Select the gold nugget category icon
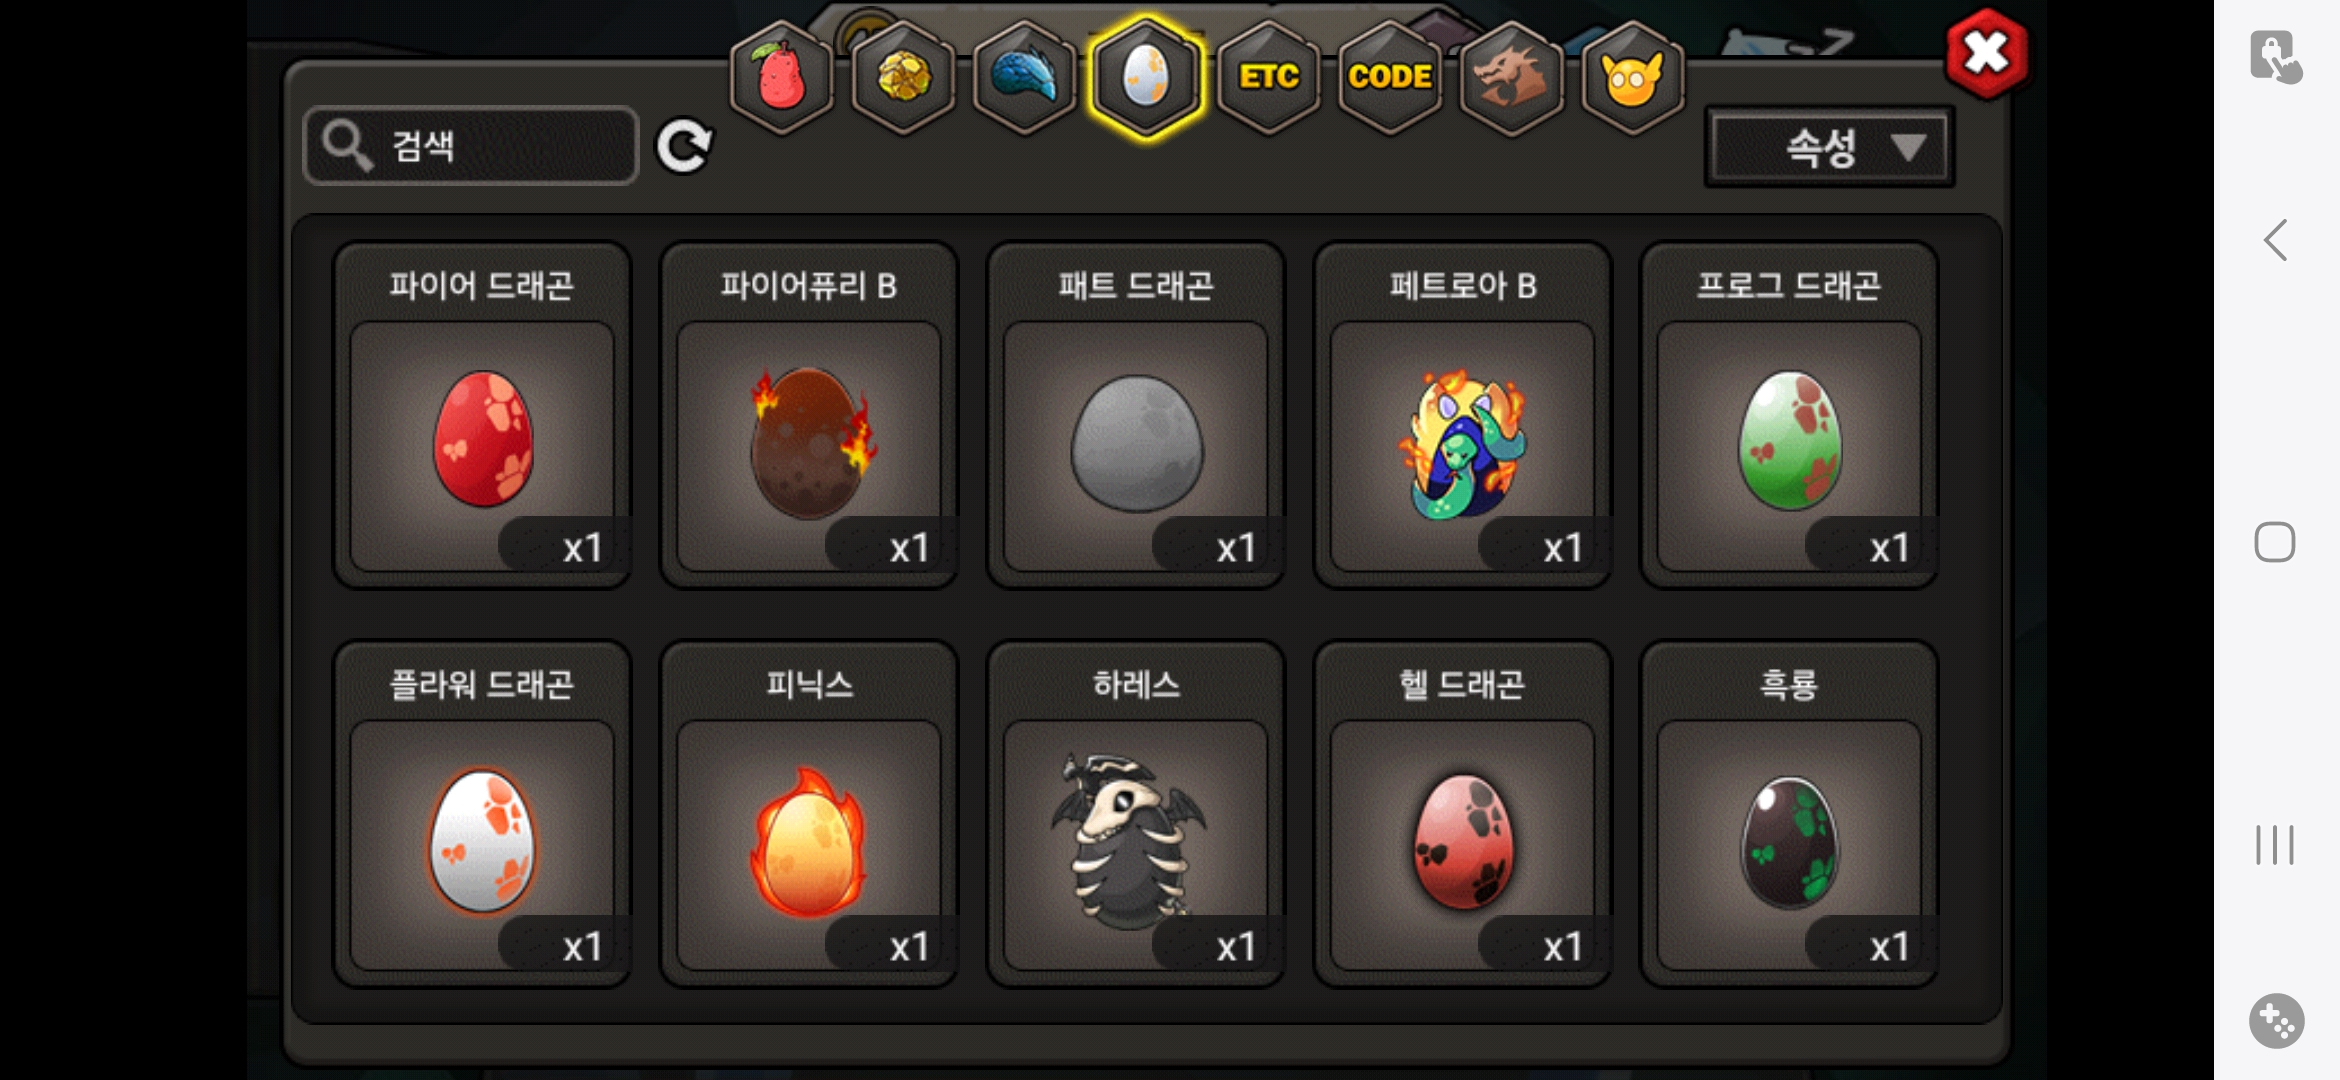This screenshot has height=1080, width=2340. point(903,77)
